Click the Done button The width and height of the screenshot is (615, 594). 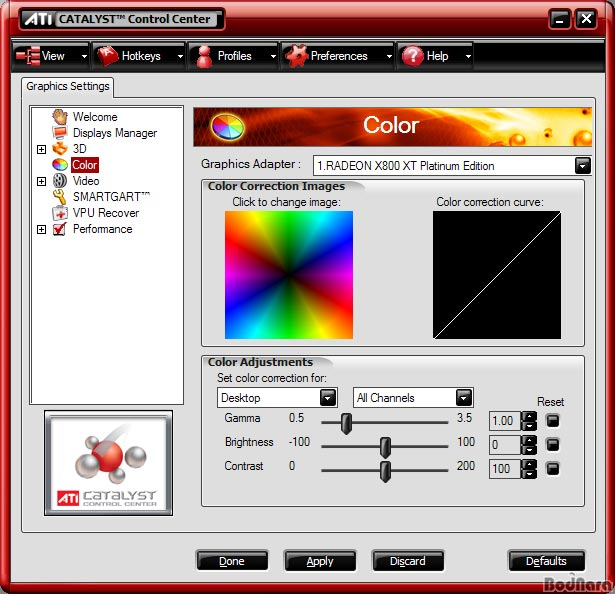coord(232,561)
